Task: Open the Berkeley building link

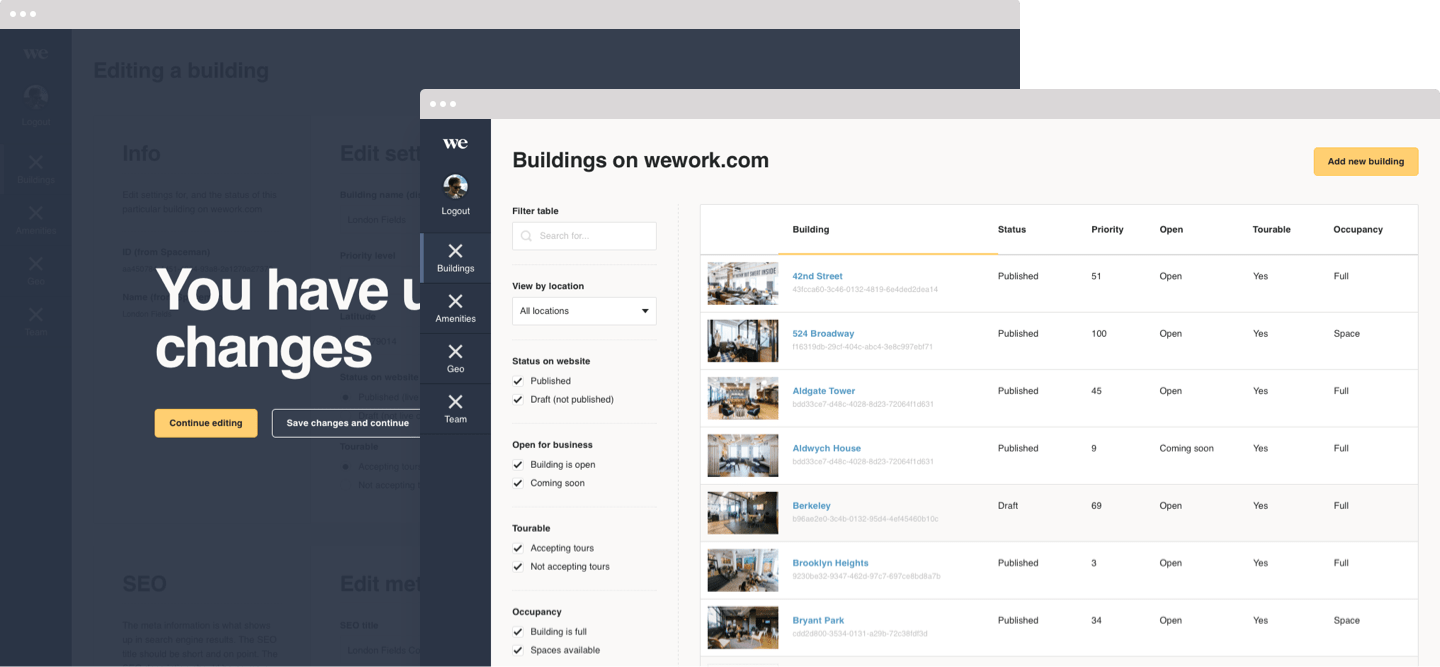Action: click(811, 506)
